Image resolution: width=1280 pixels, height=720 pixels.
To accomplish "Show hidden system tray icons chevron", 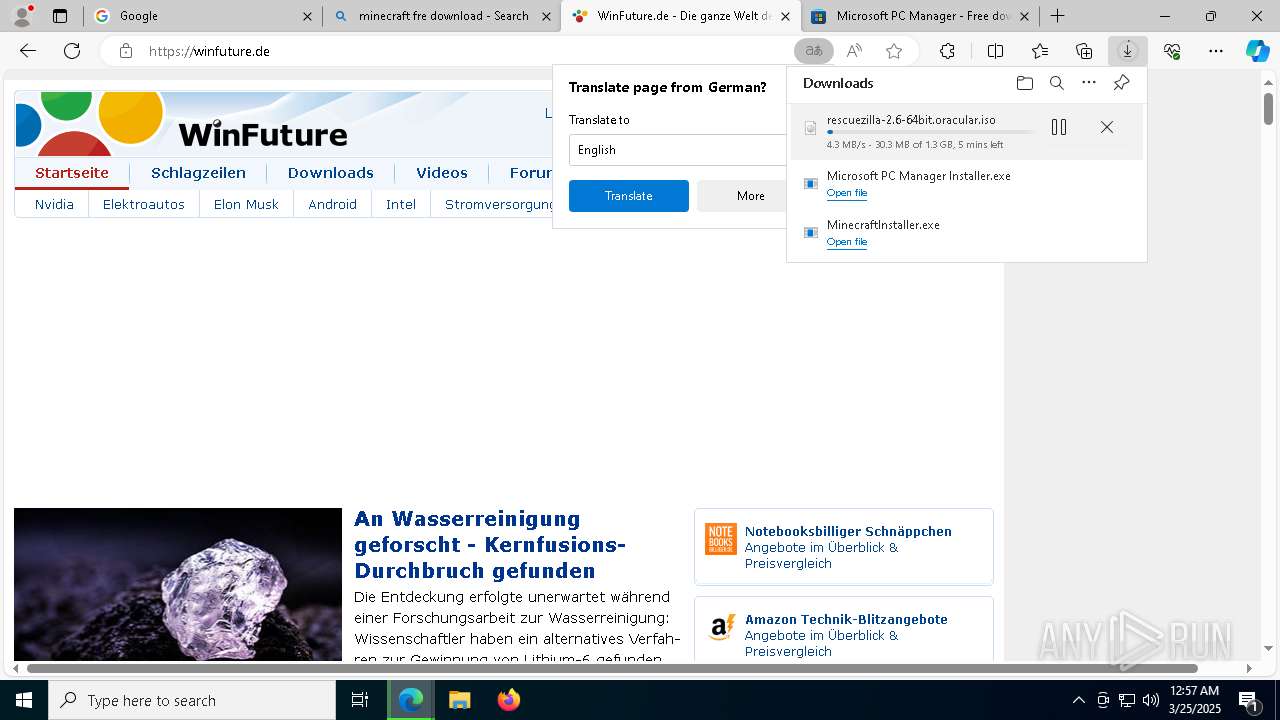I will tap(1078, 700).
